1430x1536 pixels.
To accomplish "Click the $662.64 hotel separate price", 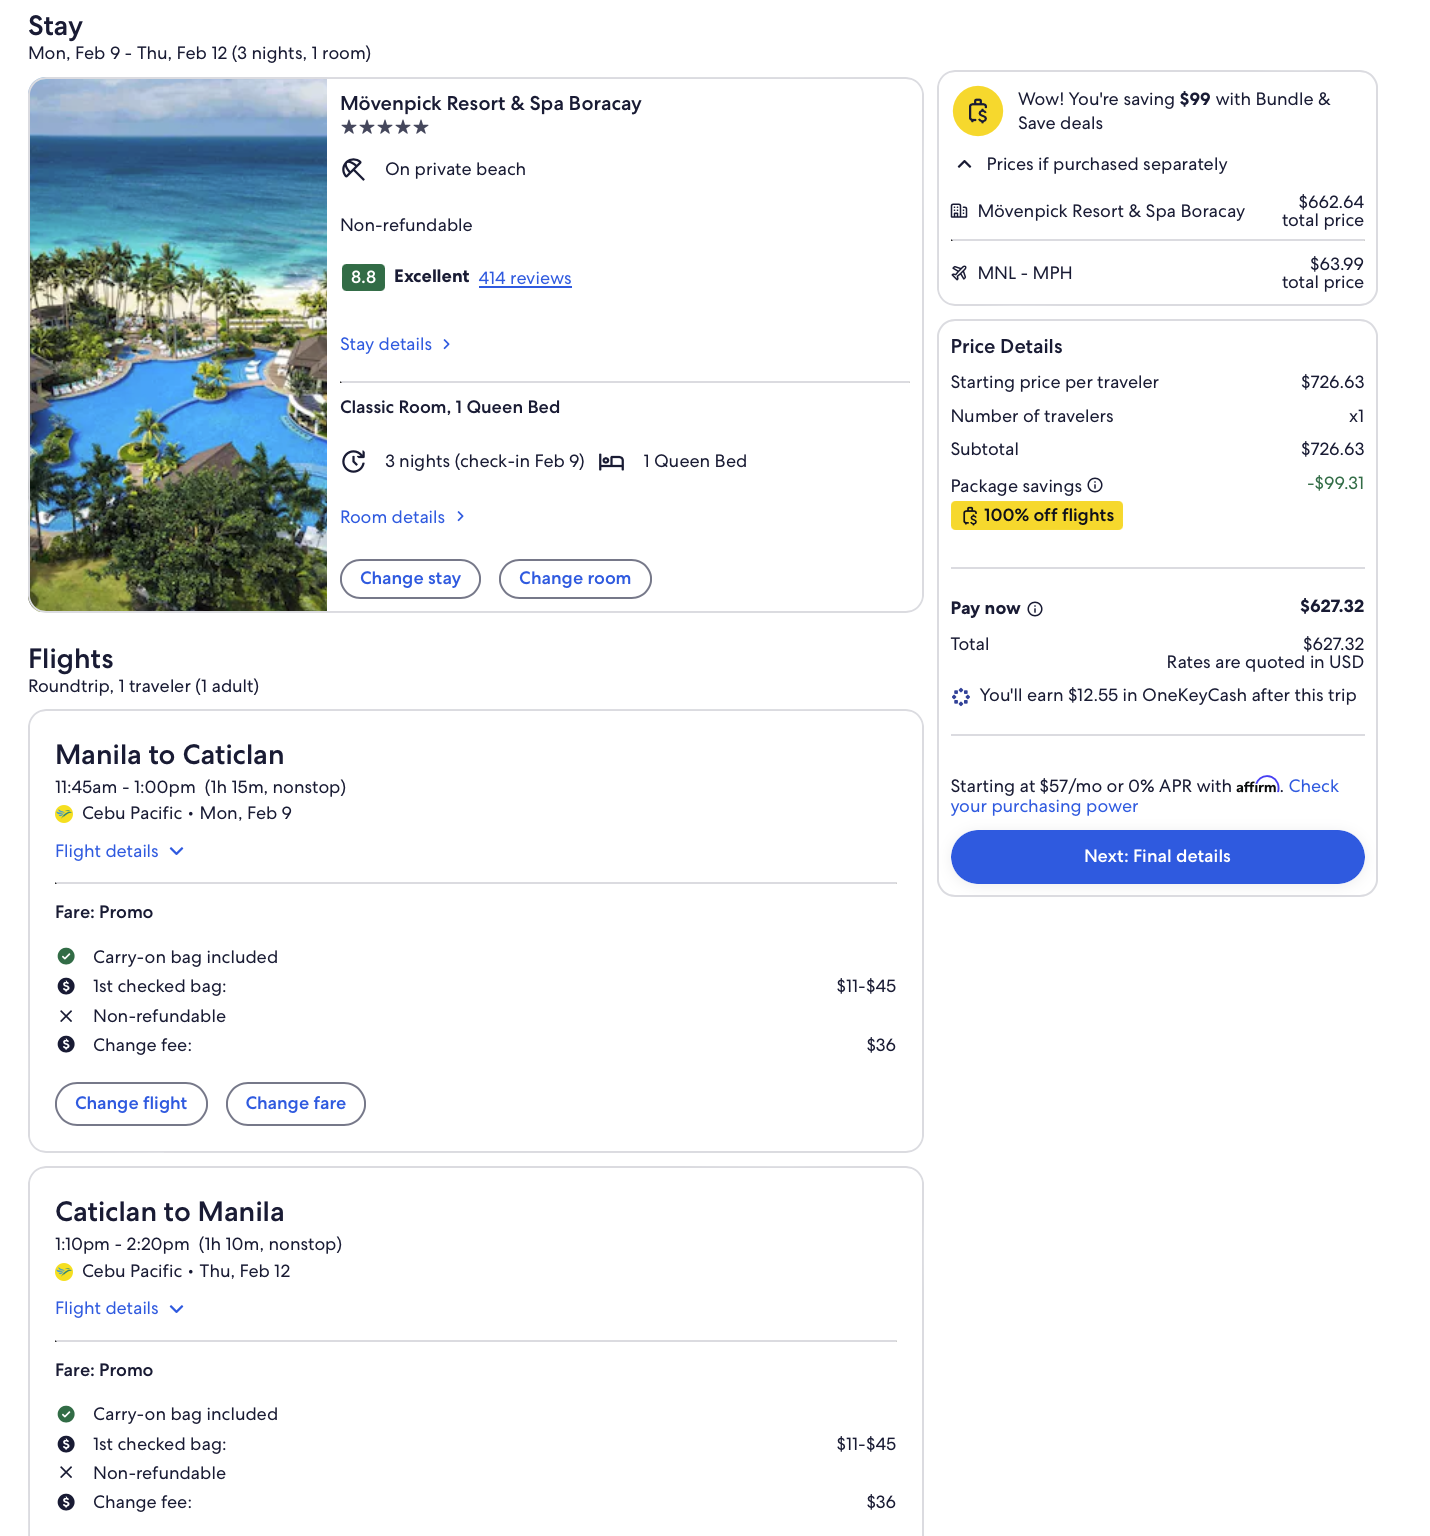I will [x=1331, y=202].
